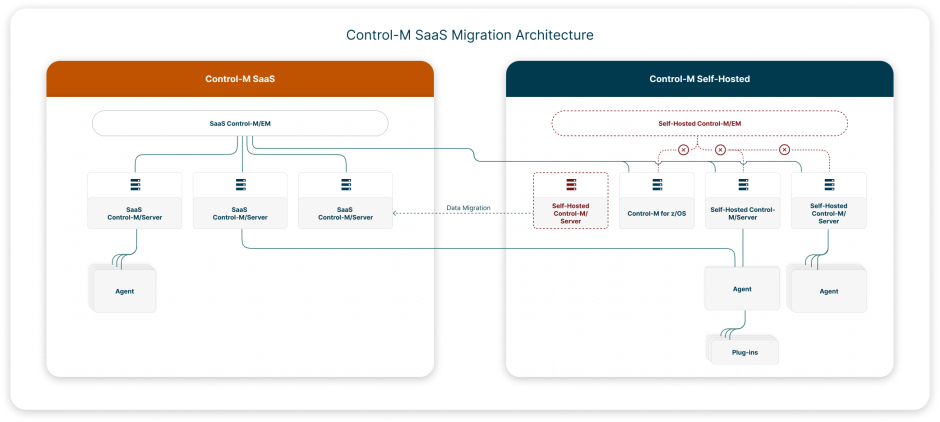
Task: Click server icon of the rightmost Self-Hosted server
Action: pos(828,185)
